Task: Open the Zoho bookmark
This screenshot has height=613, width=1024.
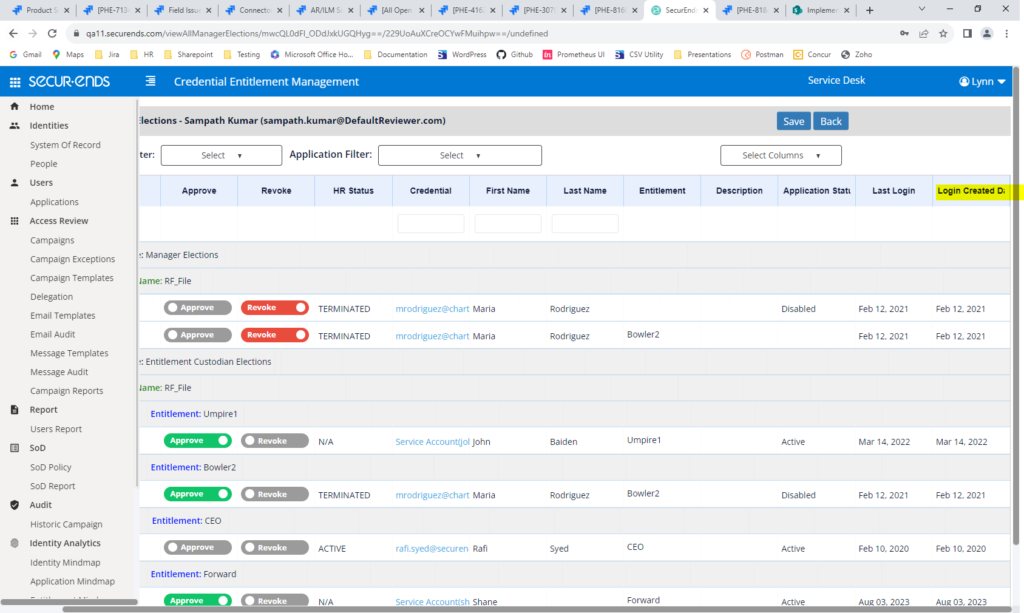Action: pos(856,55)
